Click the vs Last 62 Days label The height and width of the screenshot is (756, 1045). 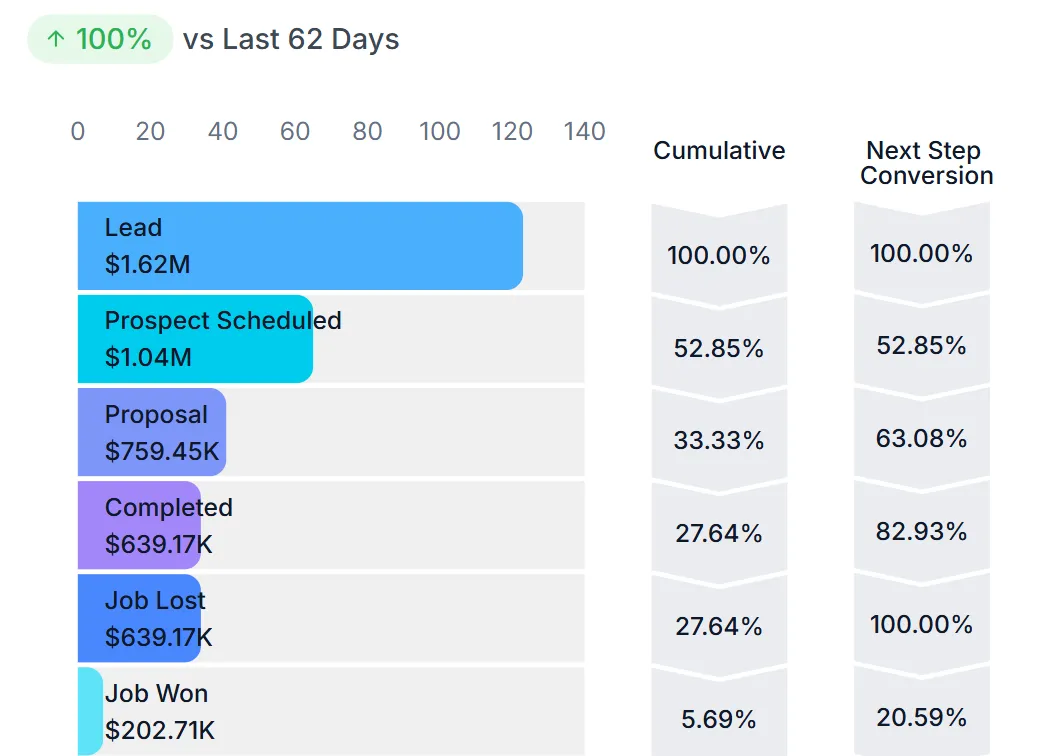[x=291, y=39]
